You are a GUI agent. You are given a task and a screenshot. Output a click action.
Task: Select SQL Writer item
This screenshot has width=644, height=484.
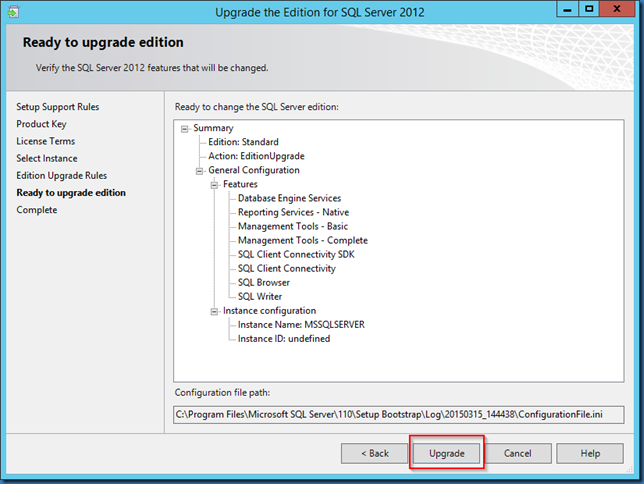click(x=260, y=297)
